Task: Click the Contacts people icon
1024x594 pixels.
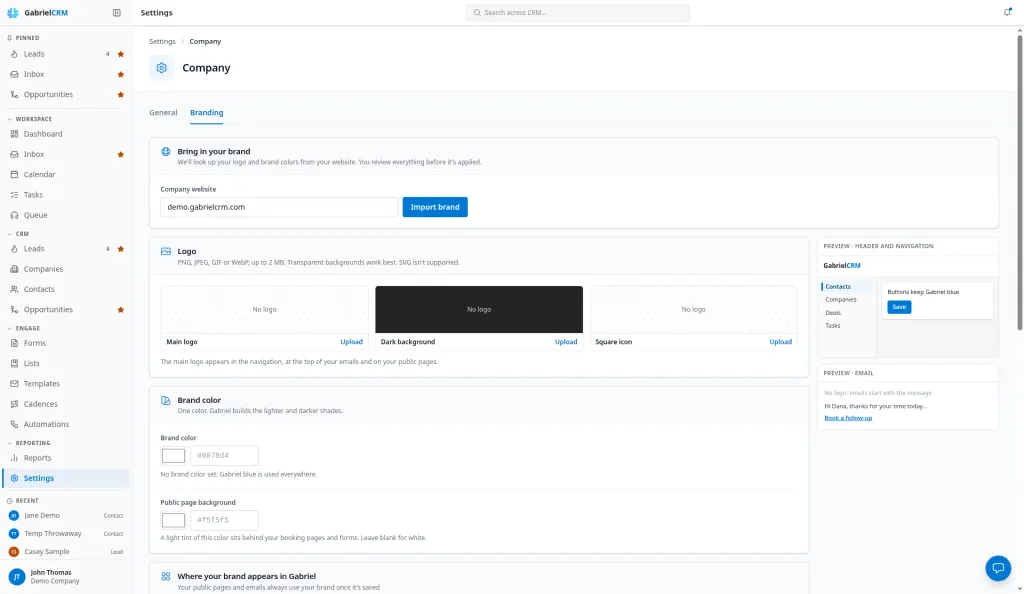Action: [x=14, y=289]
